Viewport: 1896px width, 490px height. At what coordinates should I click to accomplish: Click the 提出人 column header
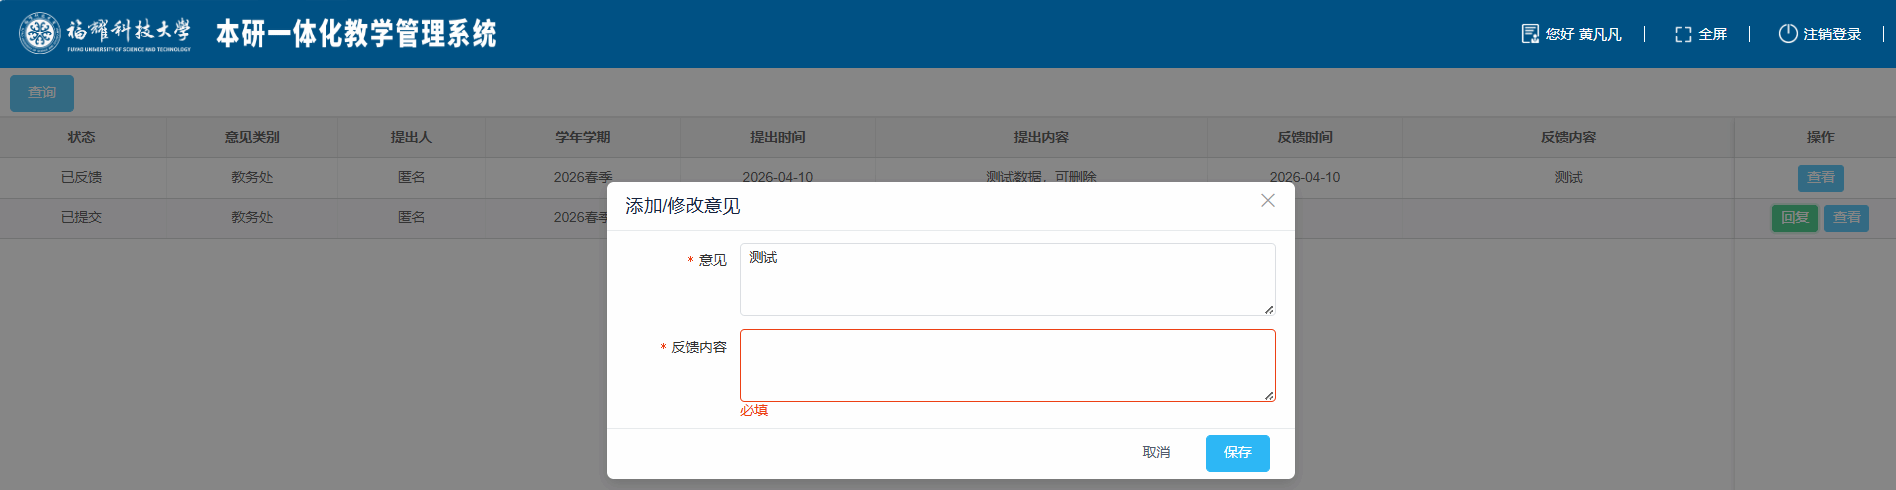[411, 137]
